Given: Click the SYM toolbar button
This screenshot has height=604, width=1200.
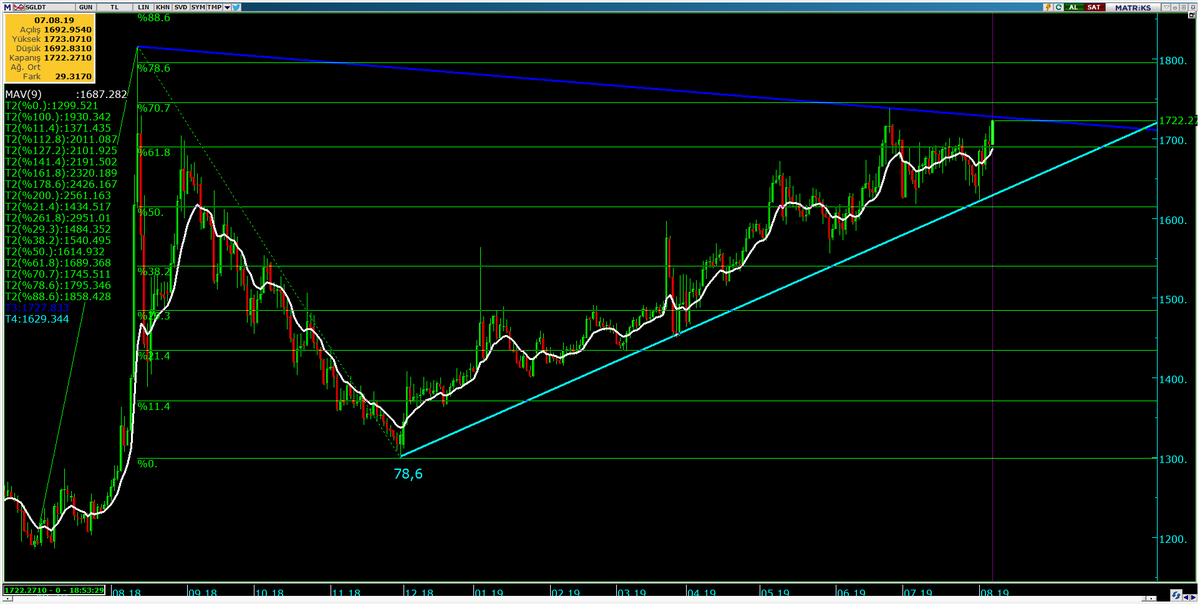Looking at the screenshot, I should 198,7.
